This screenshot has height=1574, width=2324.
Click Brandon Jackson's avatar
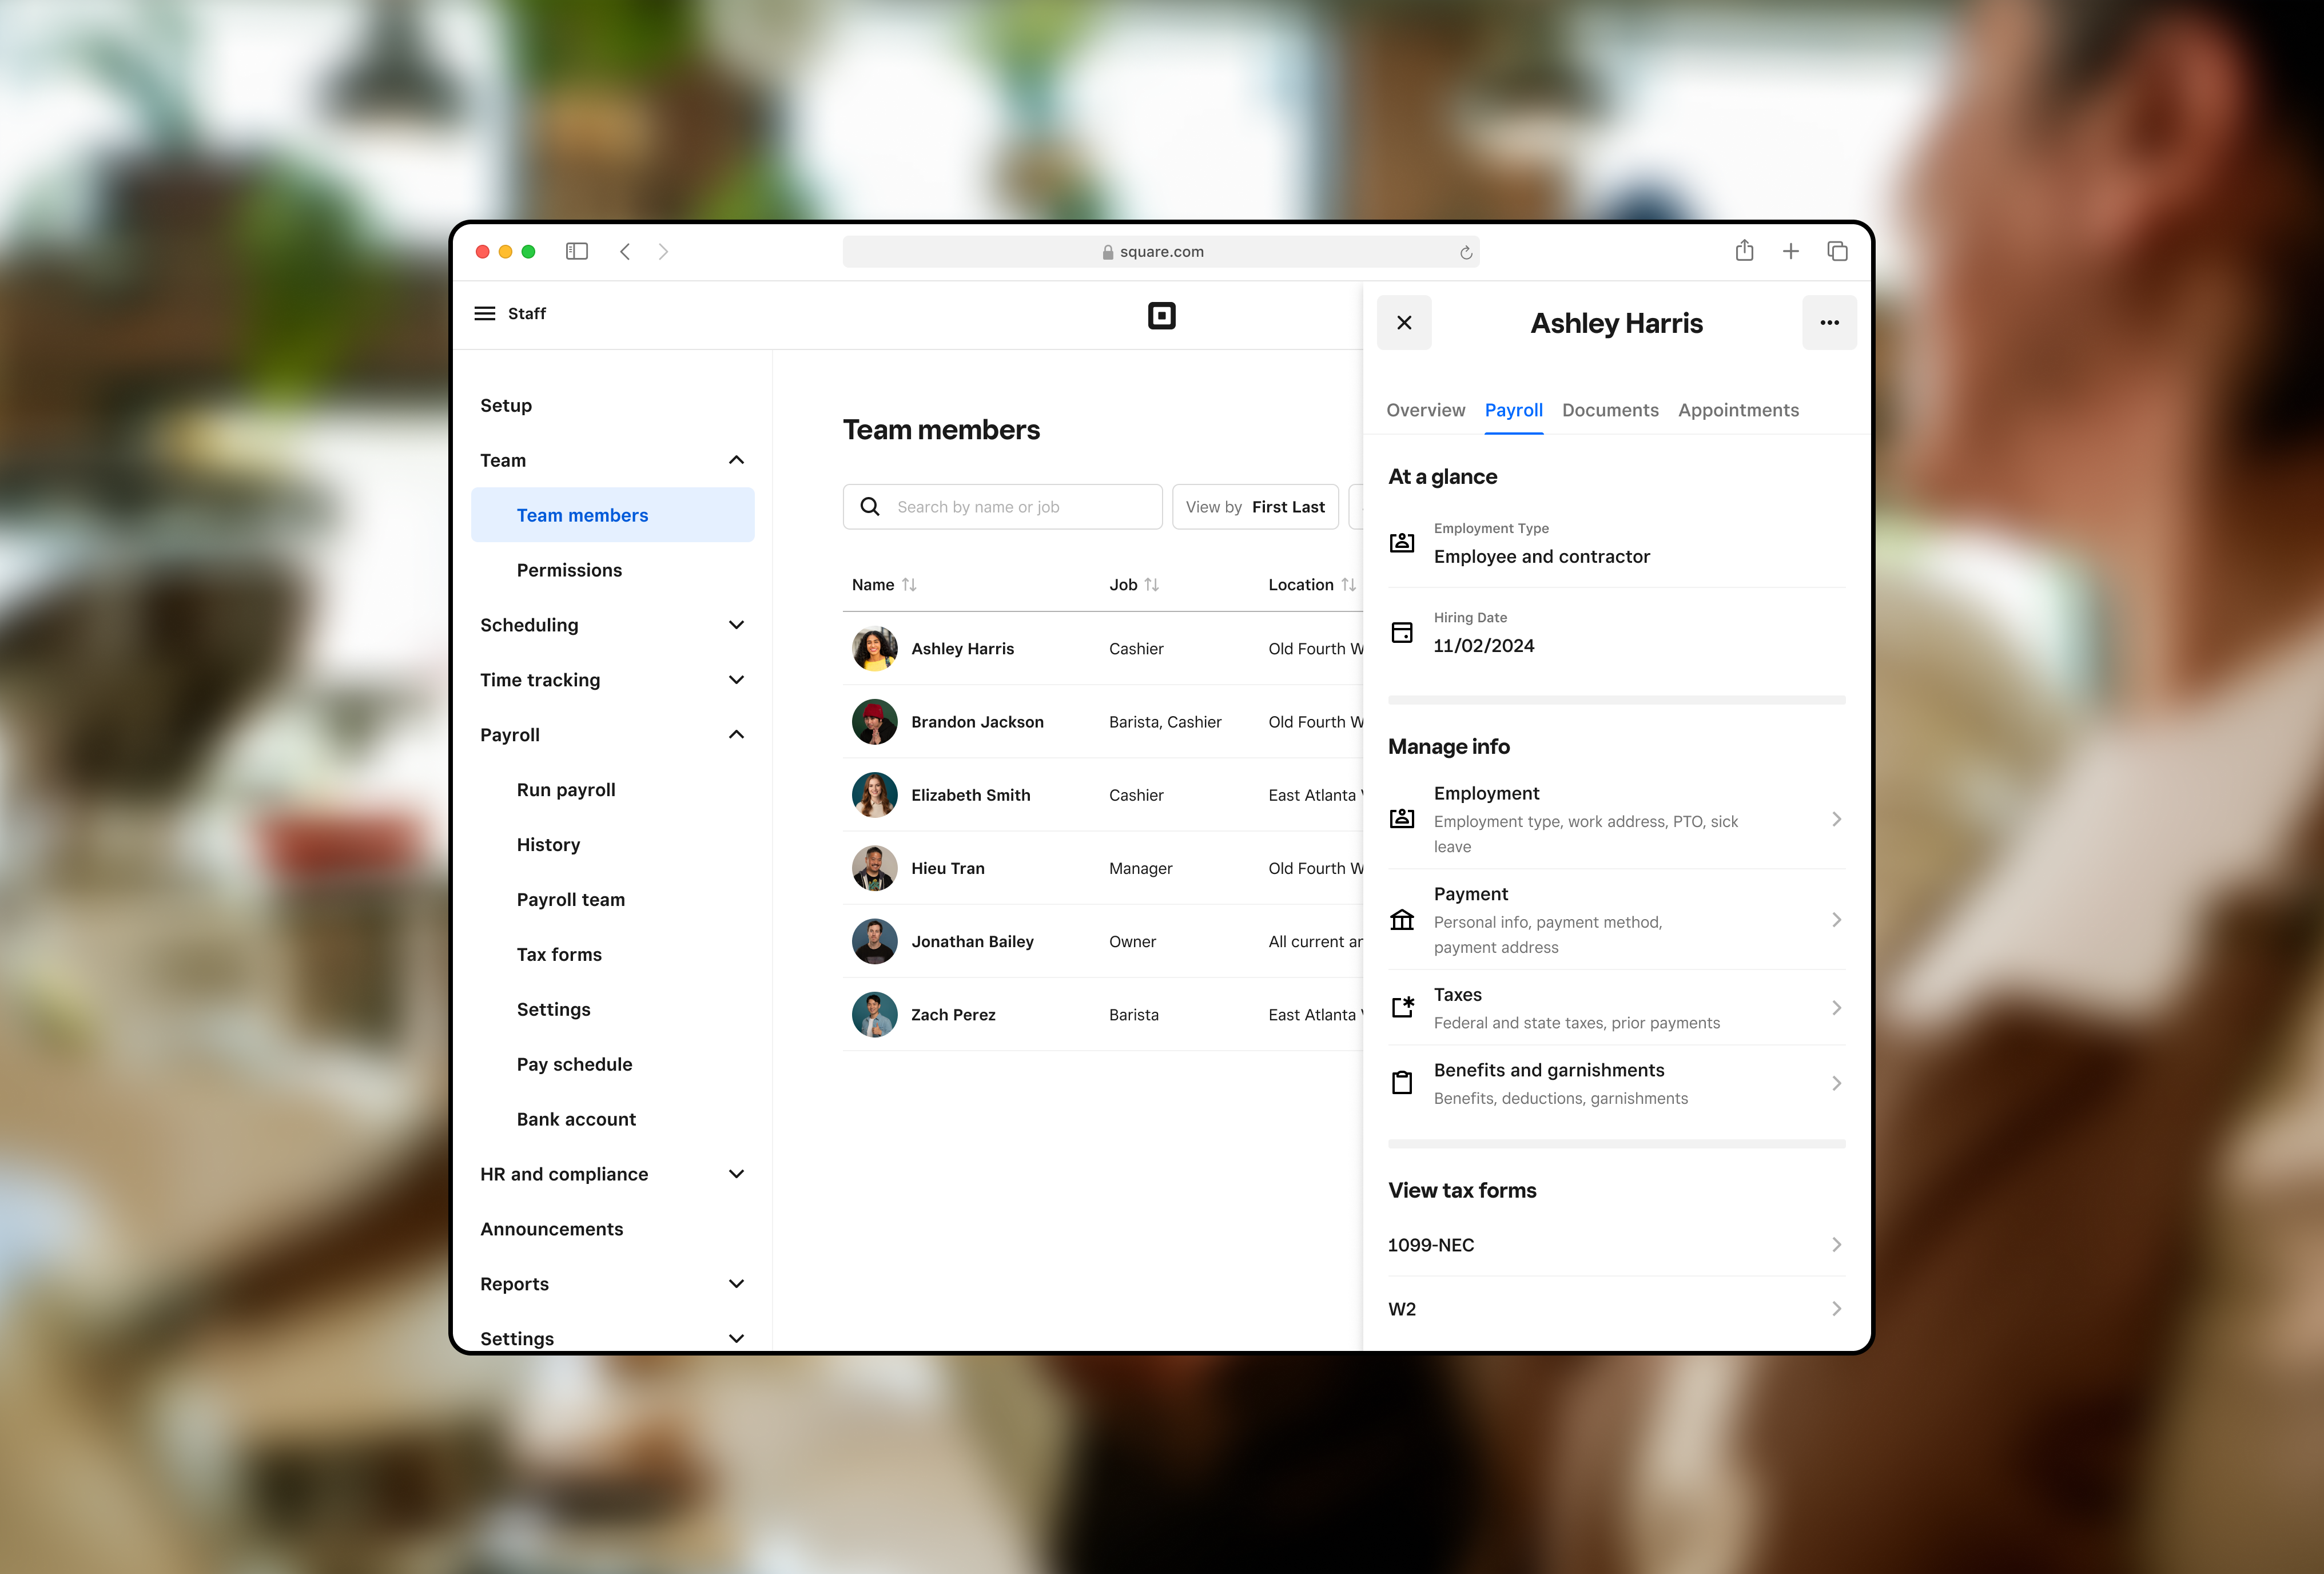(874, 721)
